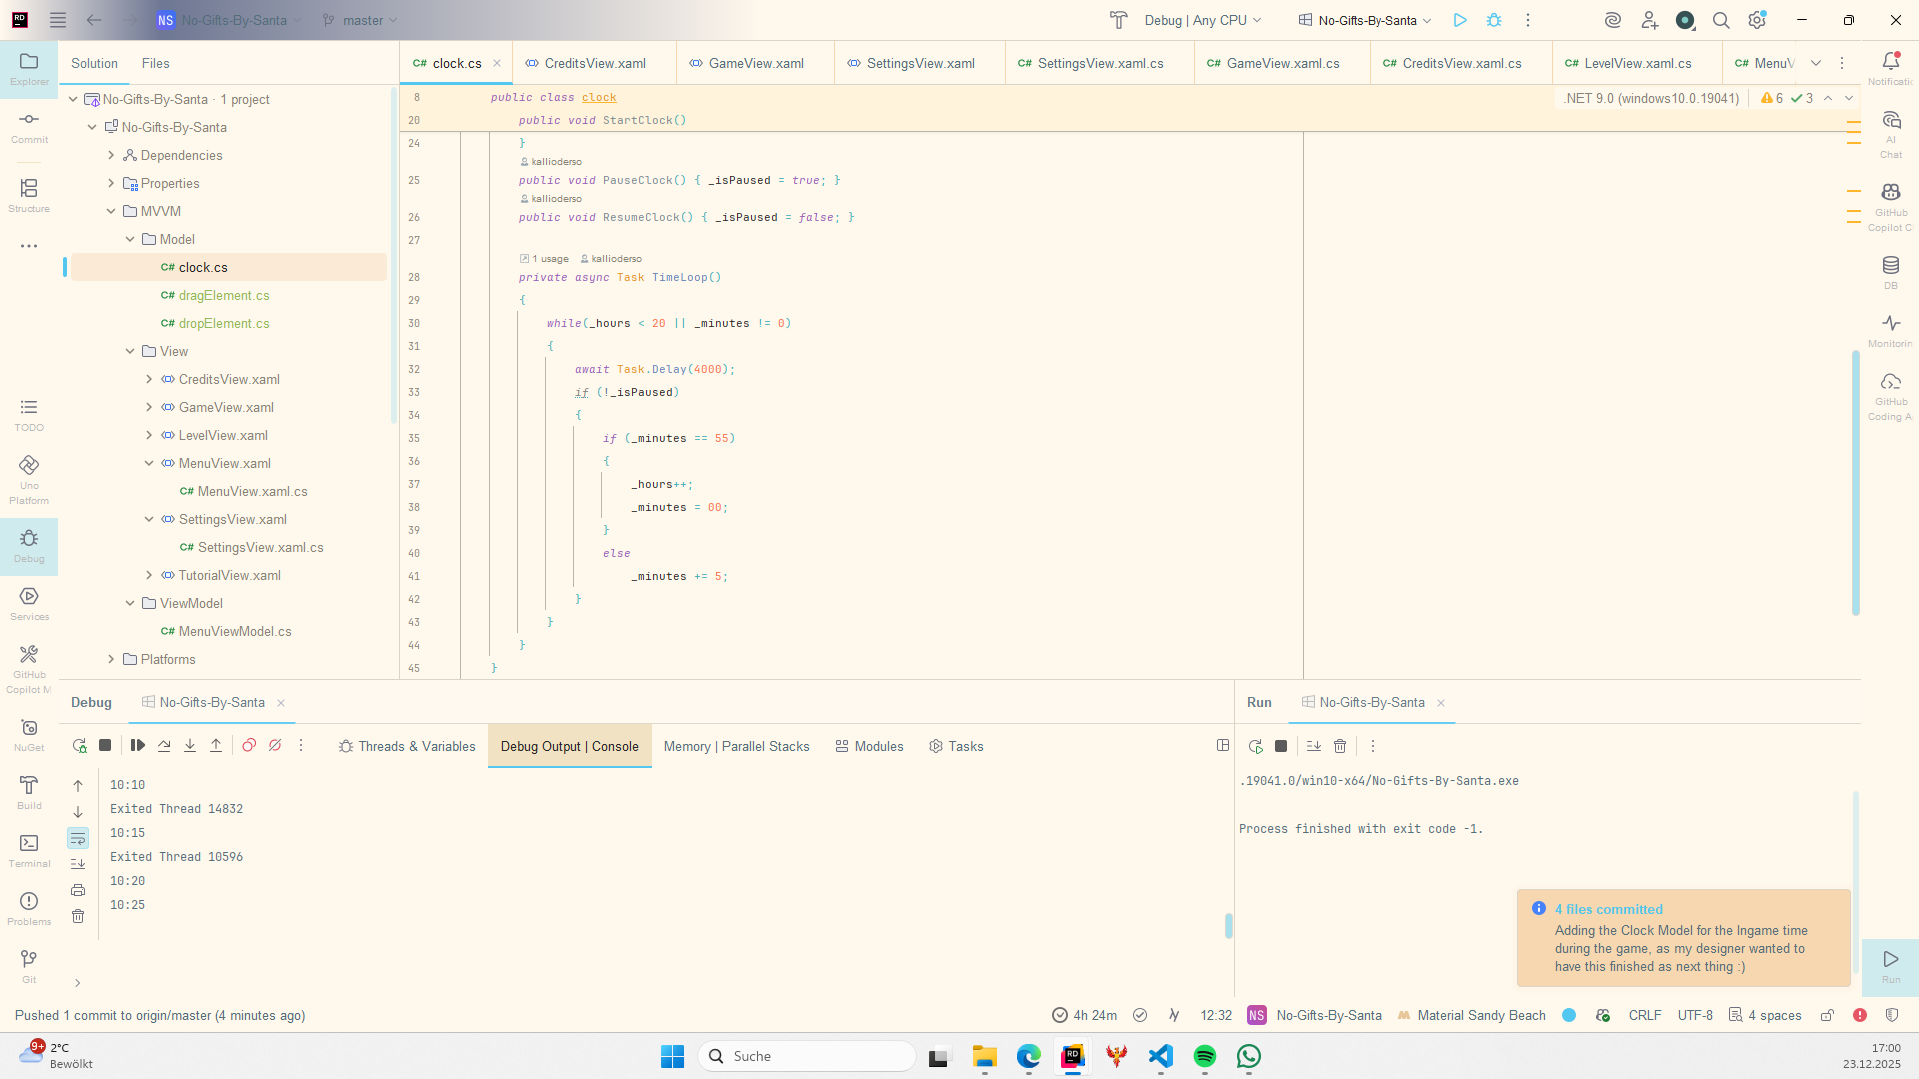Image resolution: width=1919 pixels, height=1079 pixels.
Task: Click the 4 files committed notification link
Action: click(x=1608, y=909)
